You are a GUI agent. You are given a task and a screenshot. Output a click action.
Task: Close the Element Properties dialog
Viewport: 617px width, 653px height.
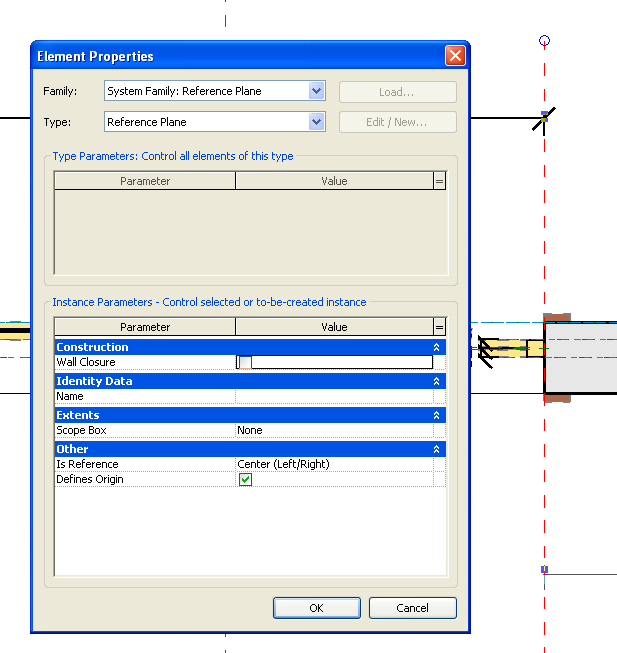(455, 56)
